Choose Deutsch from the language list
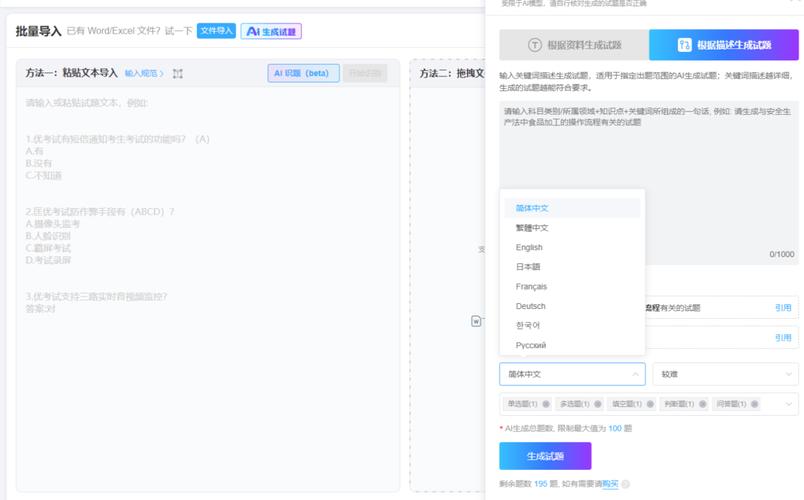804x500 pixels. pyautogui.click(x=572, y=306)
